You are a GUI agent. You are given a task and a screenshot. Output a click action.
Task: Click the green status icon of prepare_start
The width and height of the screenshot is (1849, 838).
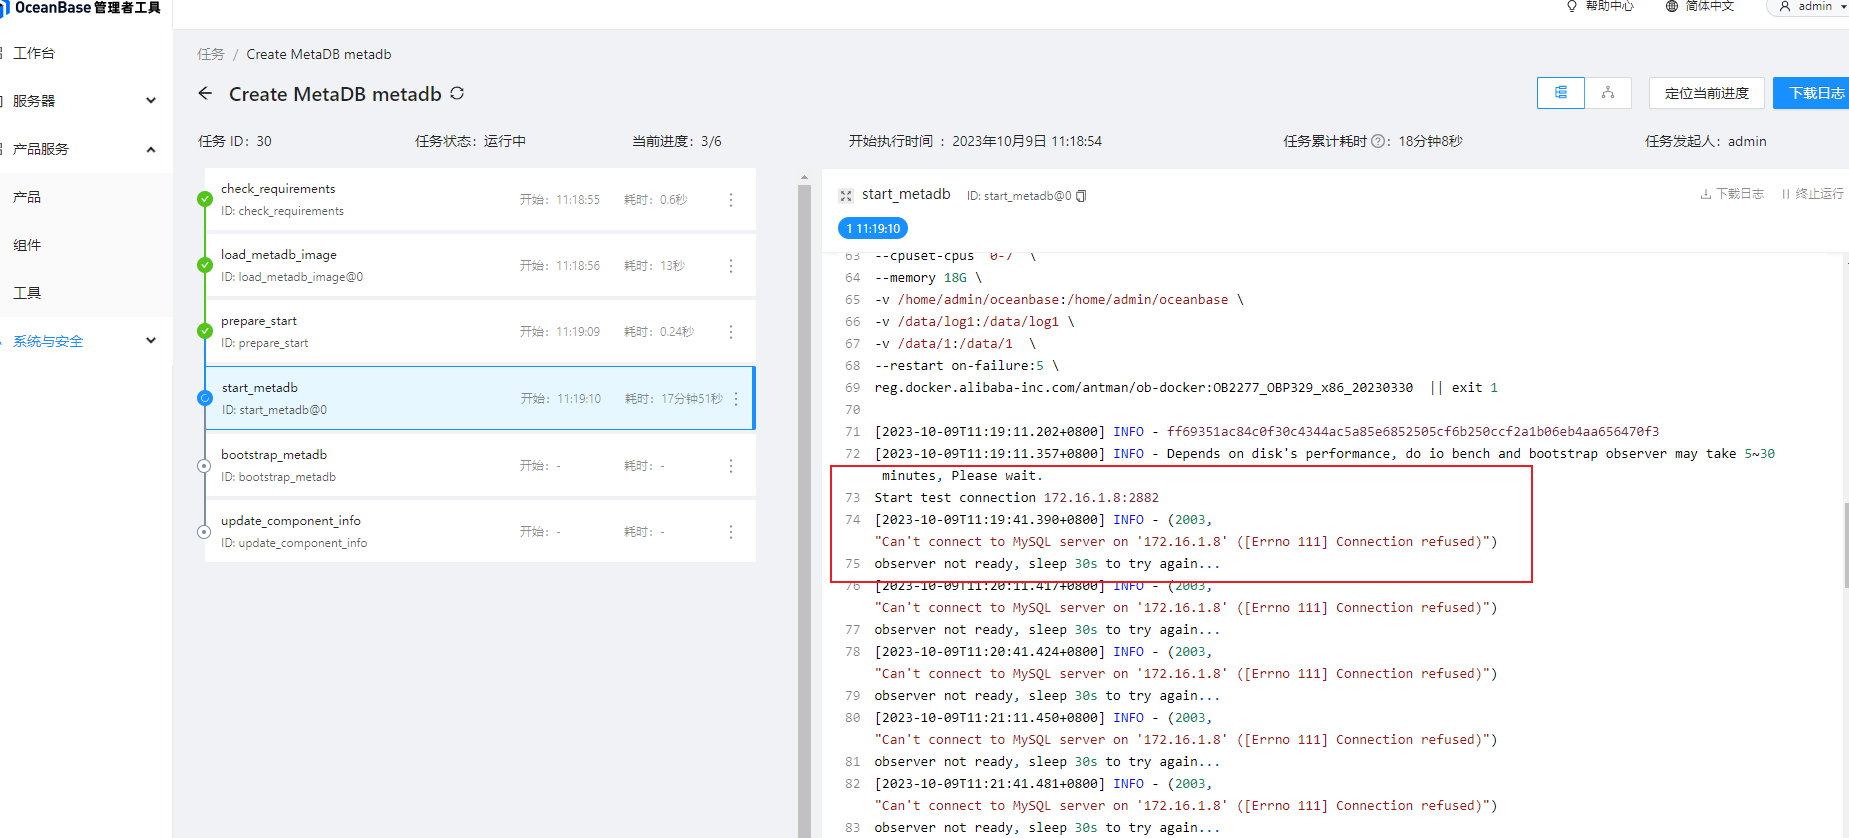(x=205, y=331)
